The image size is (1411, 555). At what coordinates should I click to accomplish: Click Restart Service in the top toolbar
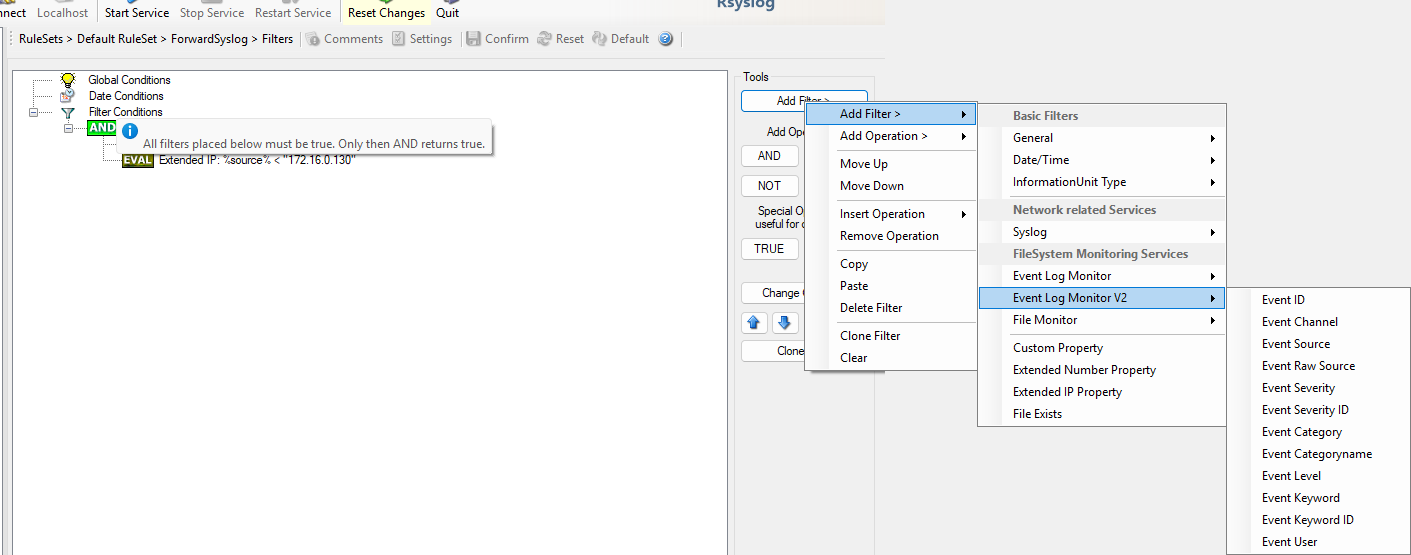[293, 13]
